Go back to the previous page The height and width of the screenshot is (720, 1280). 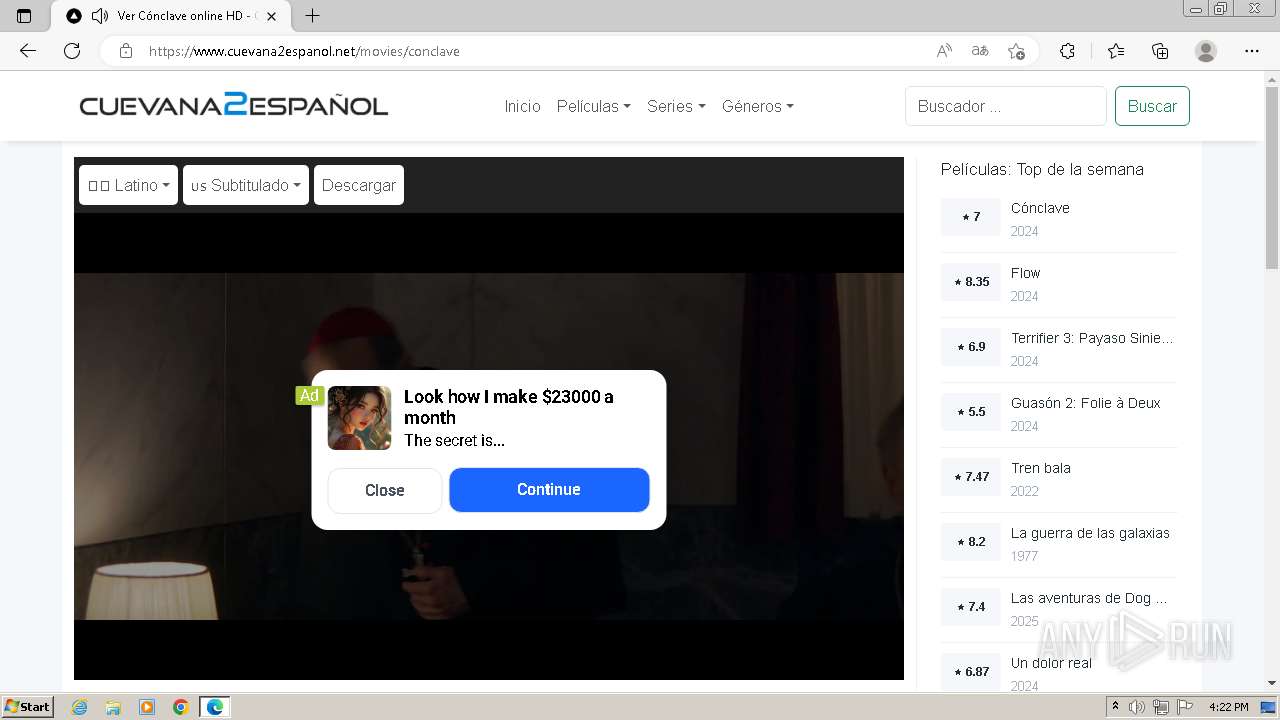28,51
